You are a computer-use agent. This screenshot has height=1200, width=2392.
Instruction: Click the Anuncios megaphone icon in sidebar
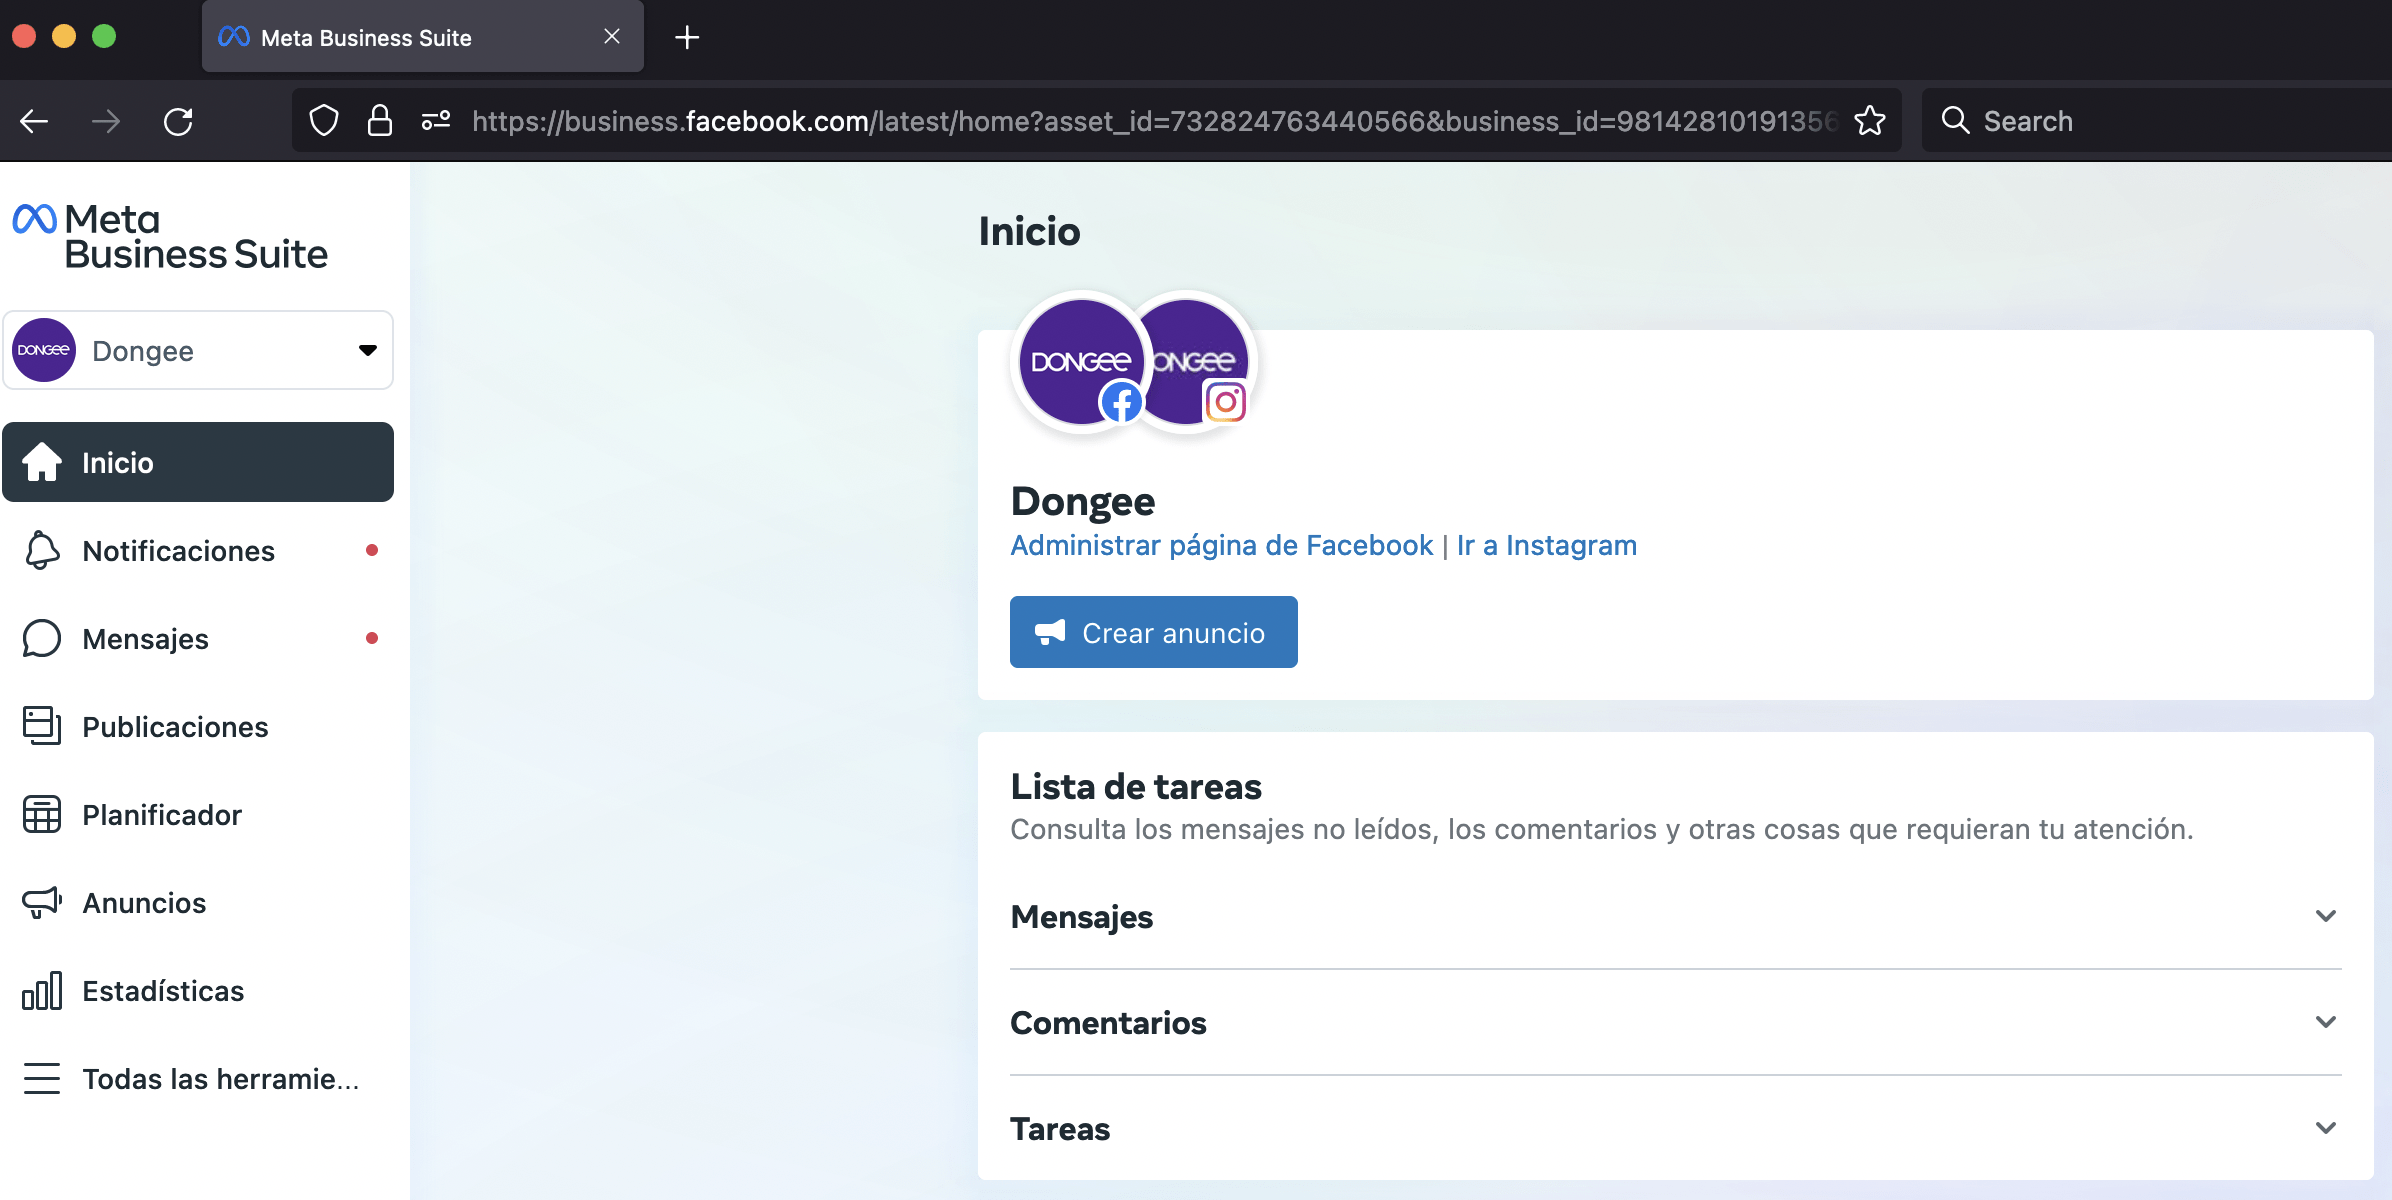coord(42,902)
